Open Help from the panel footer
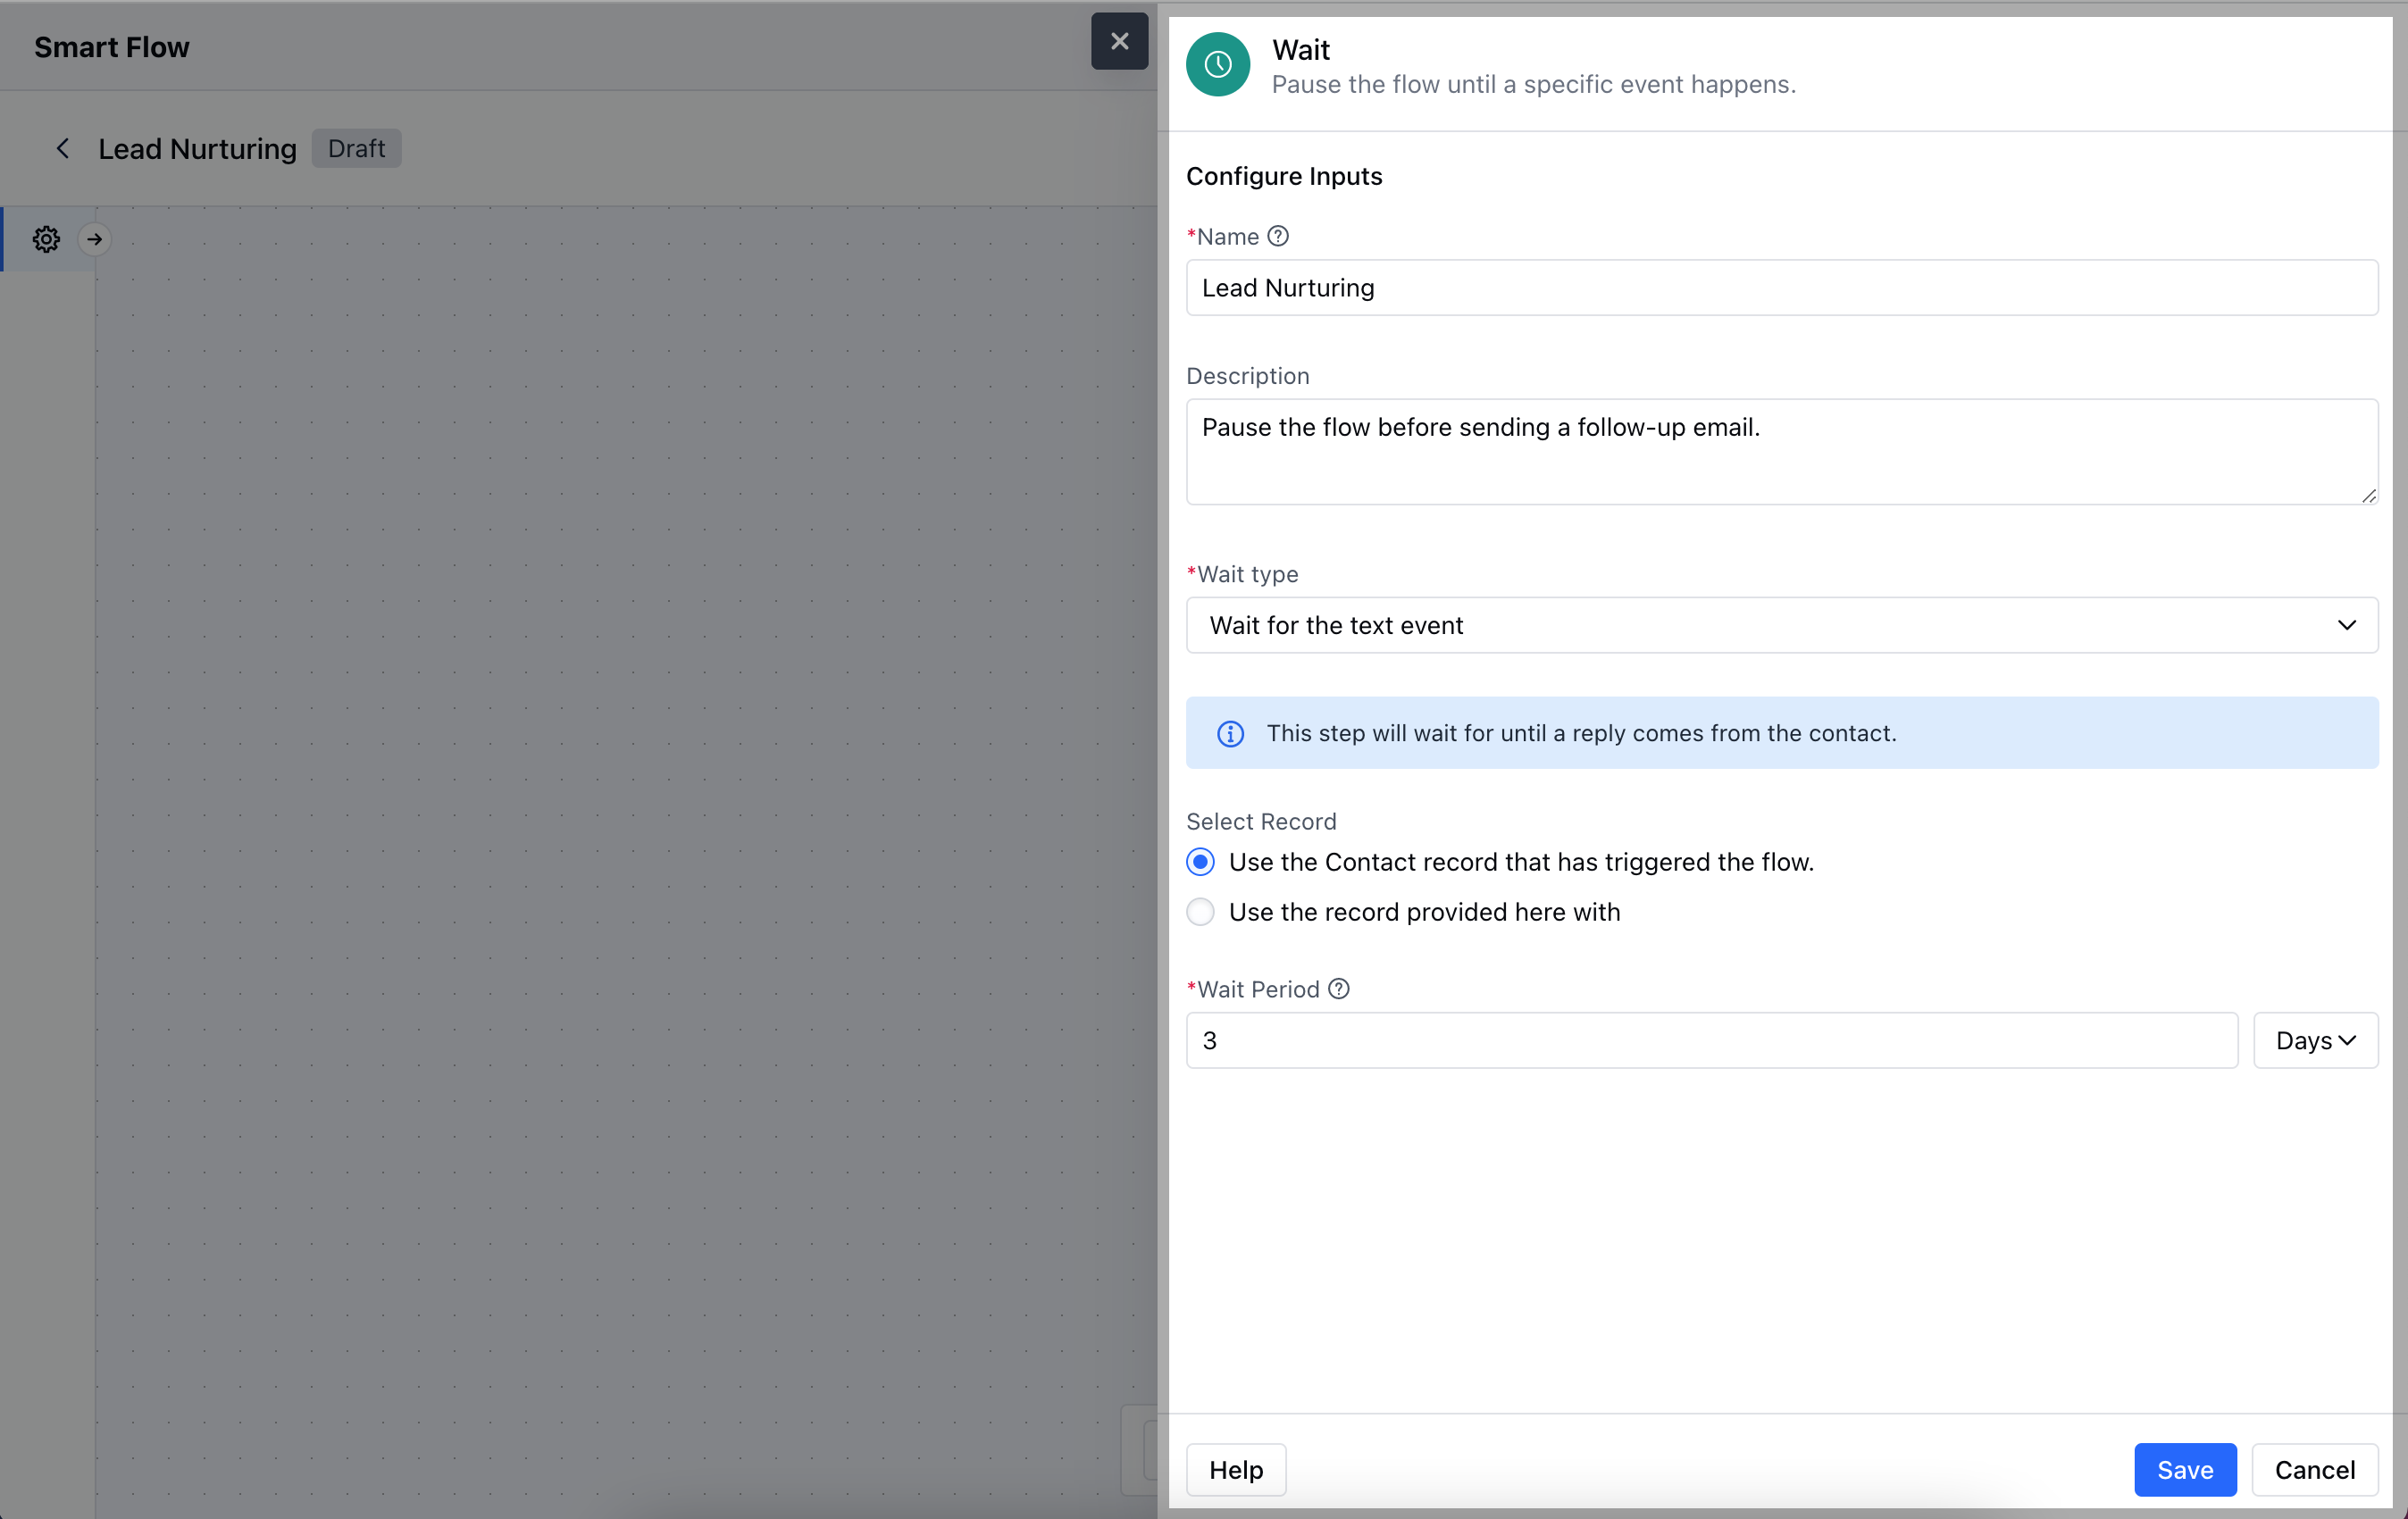 click(x=1235, y=1469)
